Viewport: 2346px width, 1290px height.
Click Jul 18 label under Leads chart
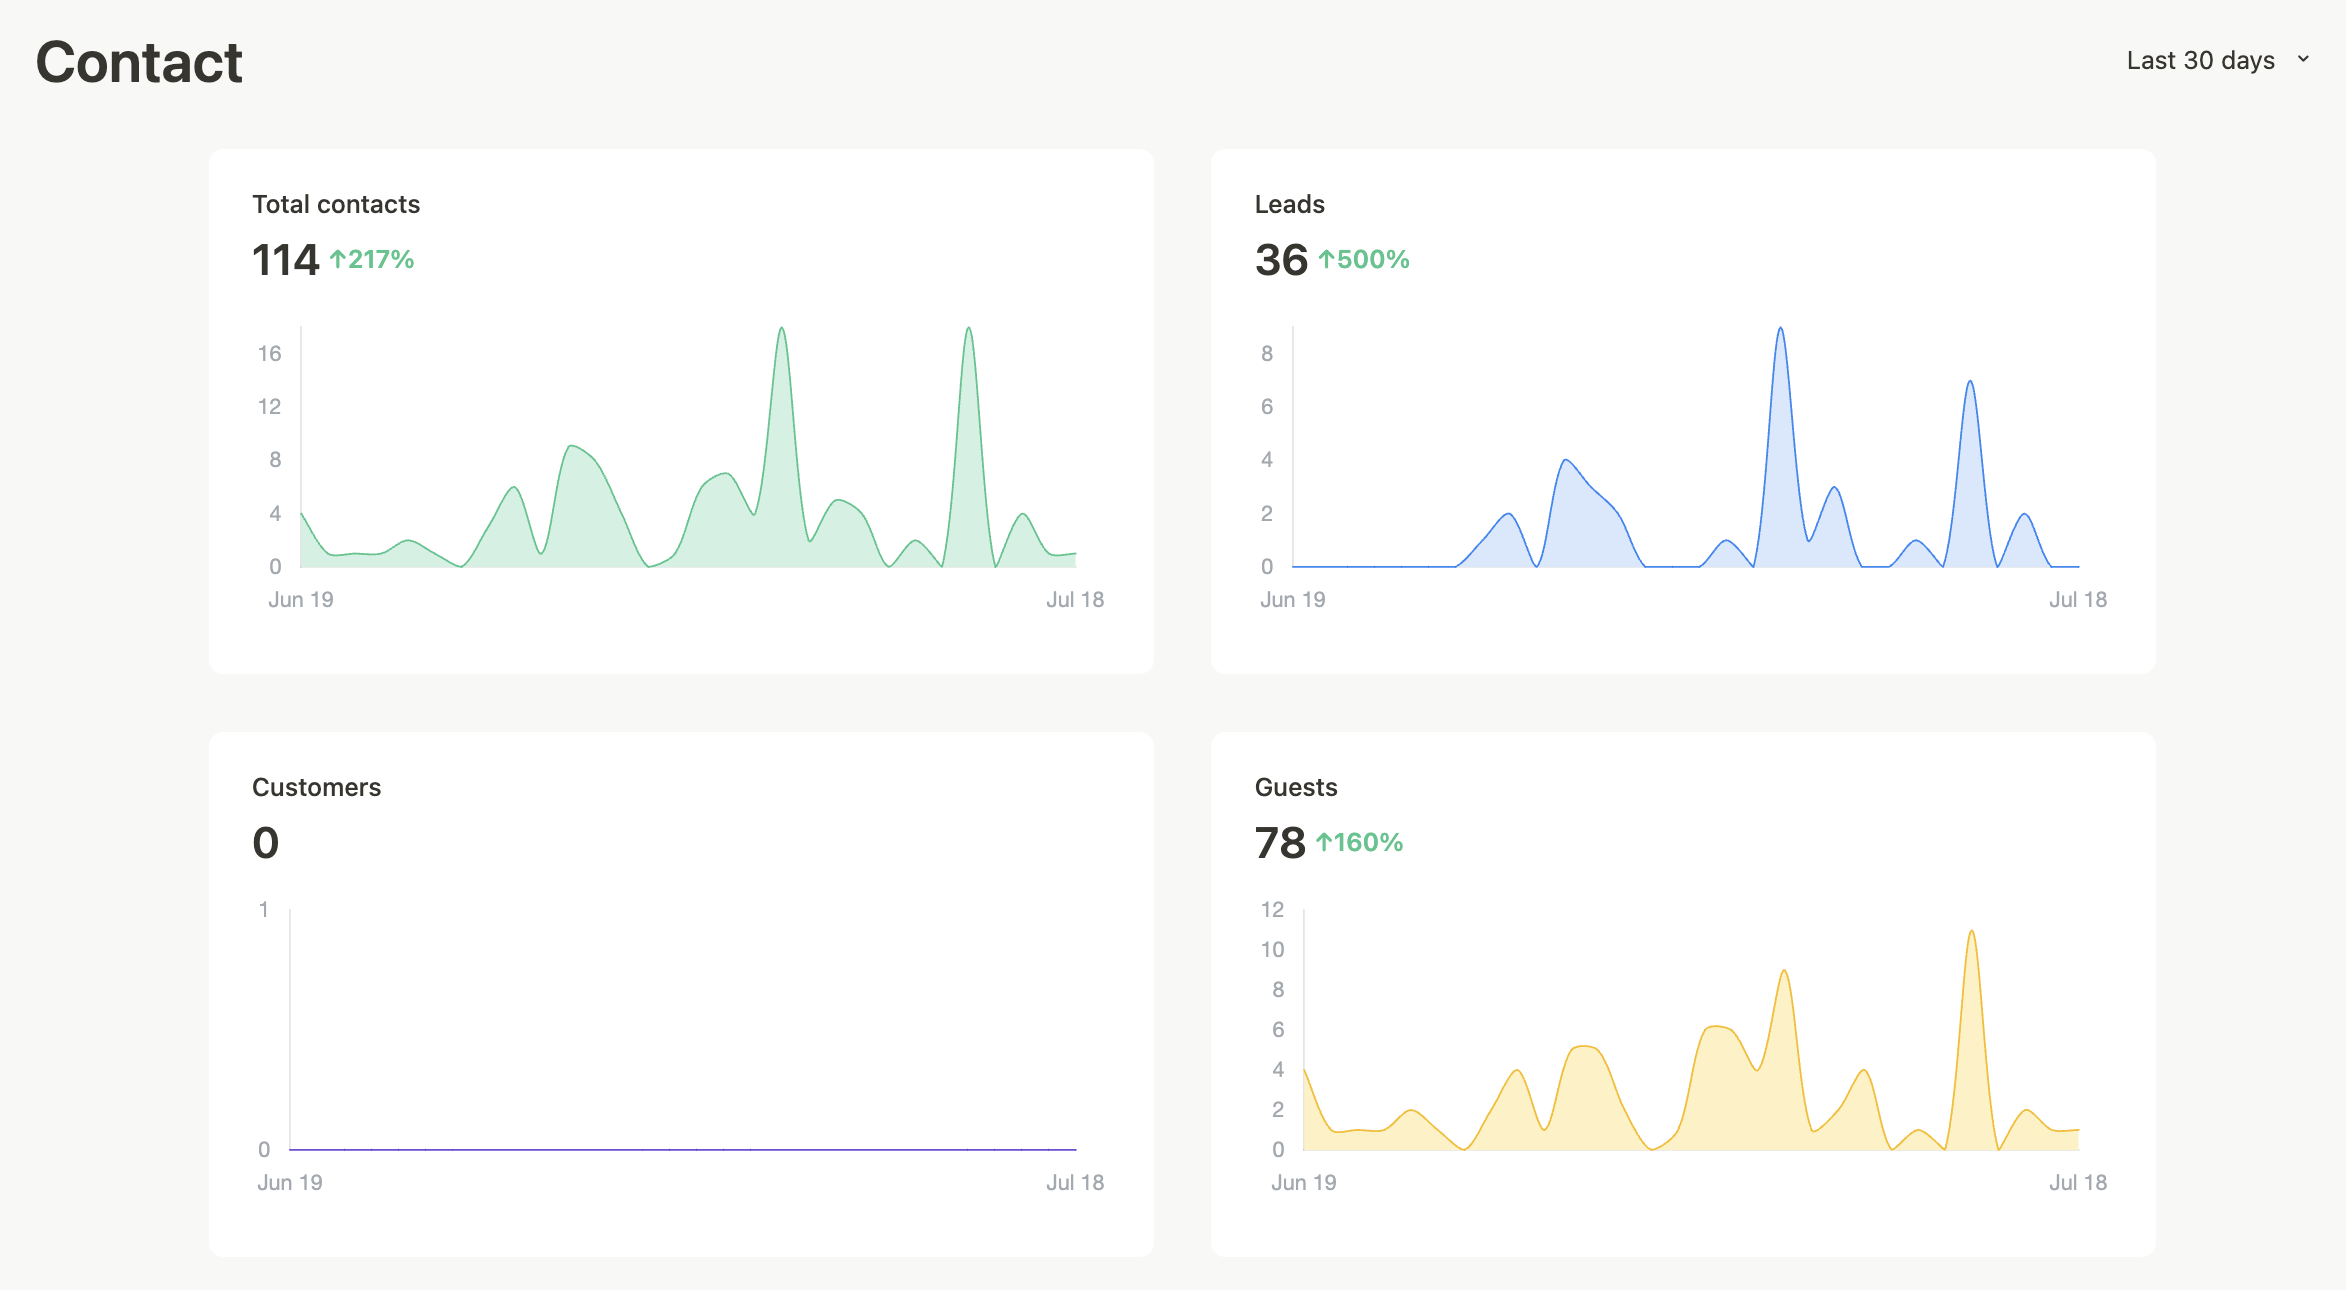click(2078, 599)
